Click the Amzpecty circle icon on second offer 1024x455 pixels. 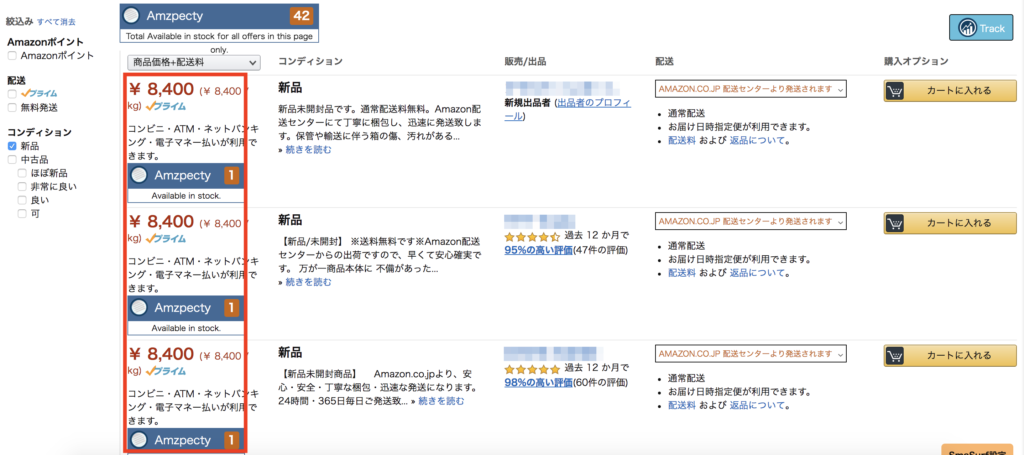[x=138, y=307]
